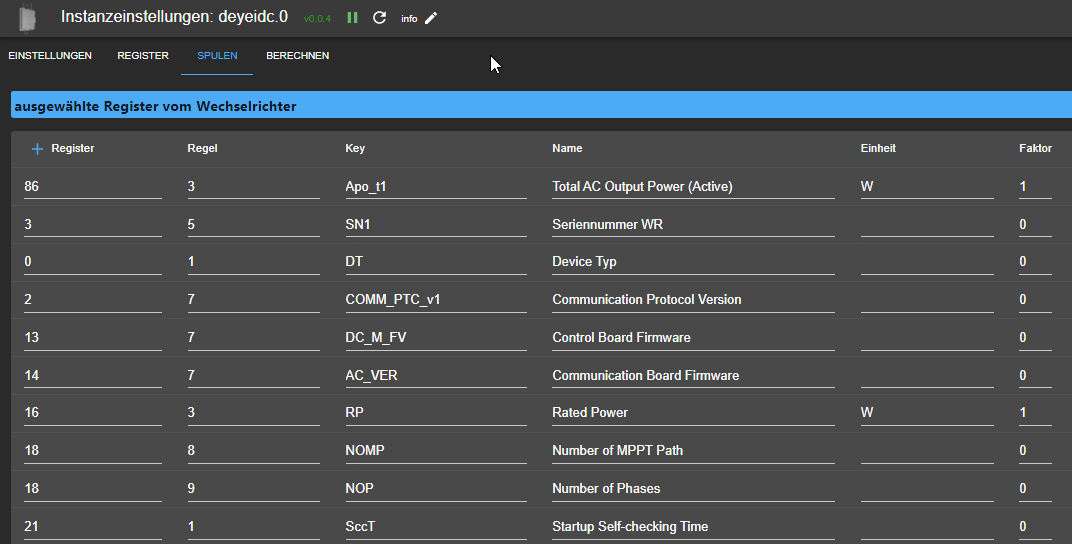Click the v0.0.4 version label

(x=317, y=19)
